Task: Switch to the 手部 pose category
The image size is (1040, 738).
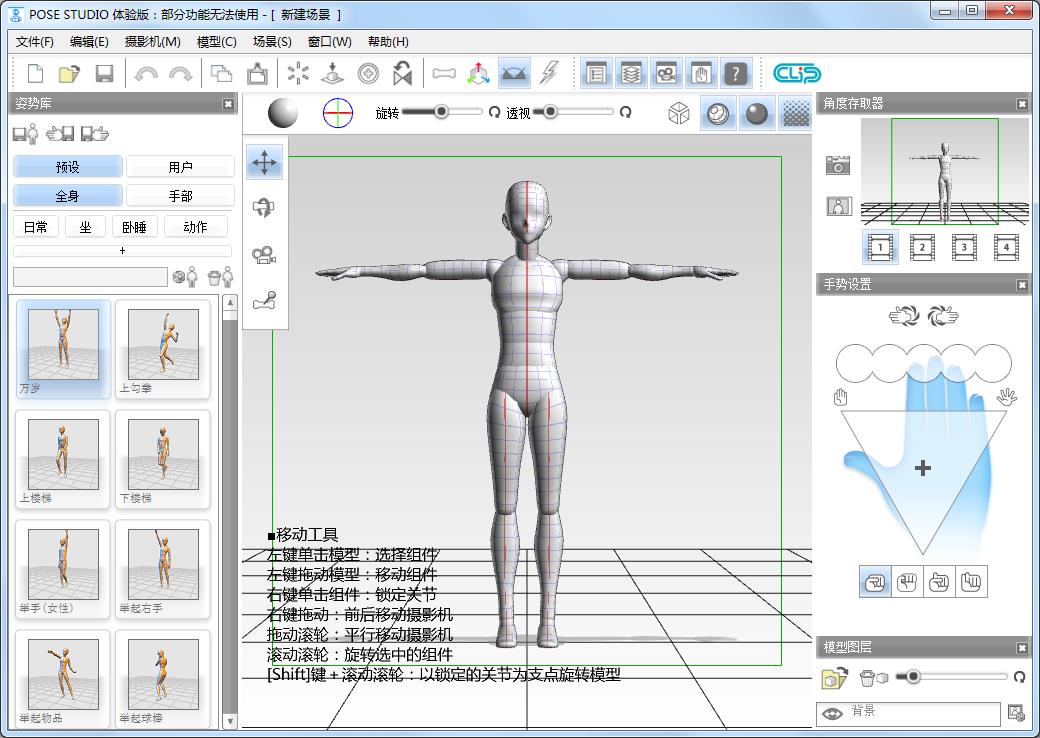Action: 180,195
